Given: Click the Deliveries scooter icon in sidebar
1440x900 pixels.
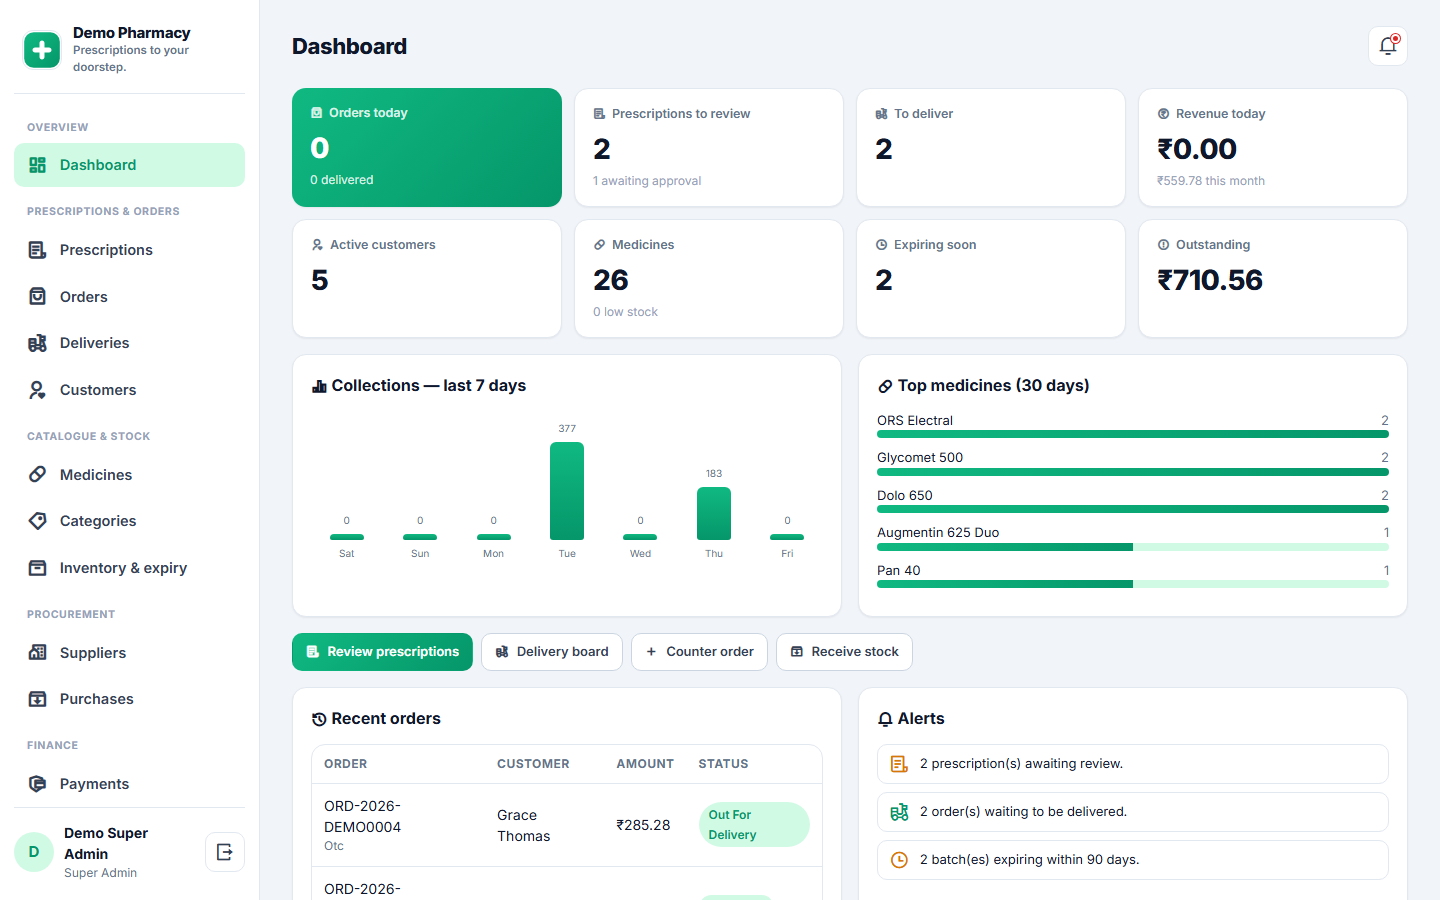Looking at the screenshot, I should [37, 343].
